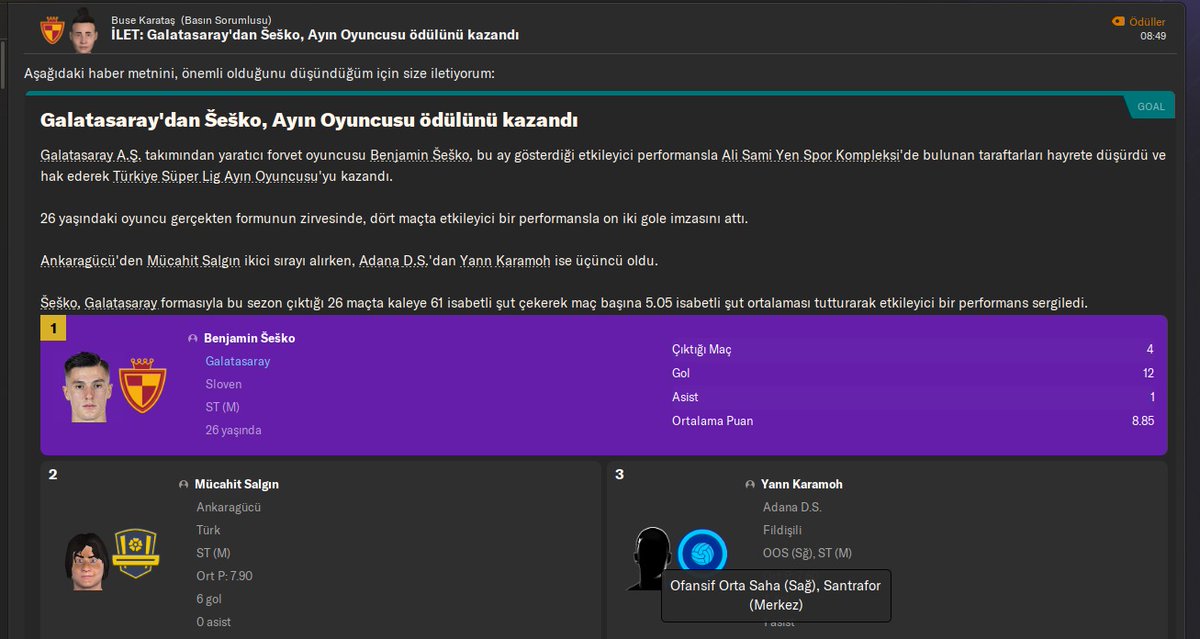This screenshot has height=639, width=1200.
Task: Click the GOAL source tag on the article
Action: (x=1151, y=106)
